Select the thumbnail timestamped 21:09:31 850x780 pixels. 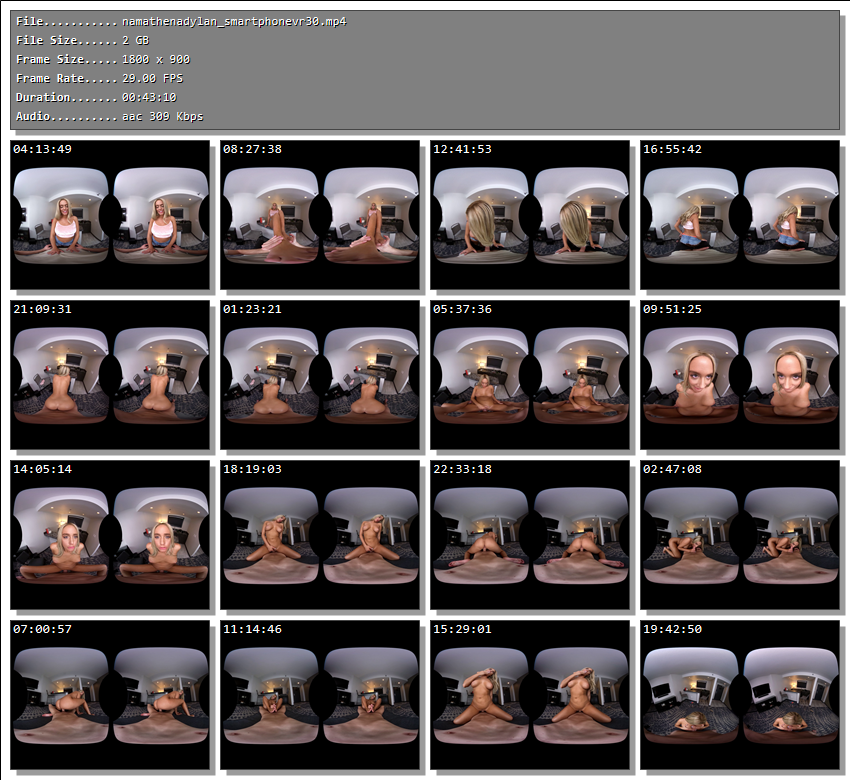coord(110,375)
